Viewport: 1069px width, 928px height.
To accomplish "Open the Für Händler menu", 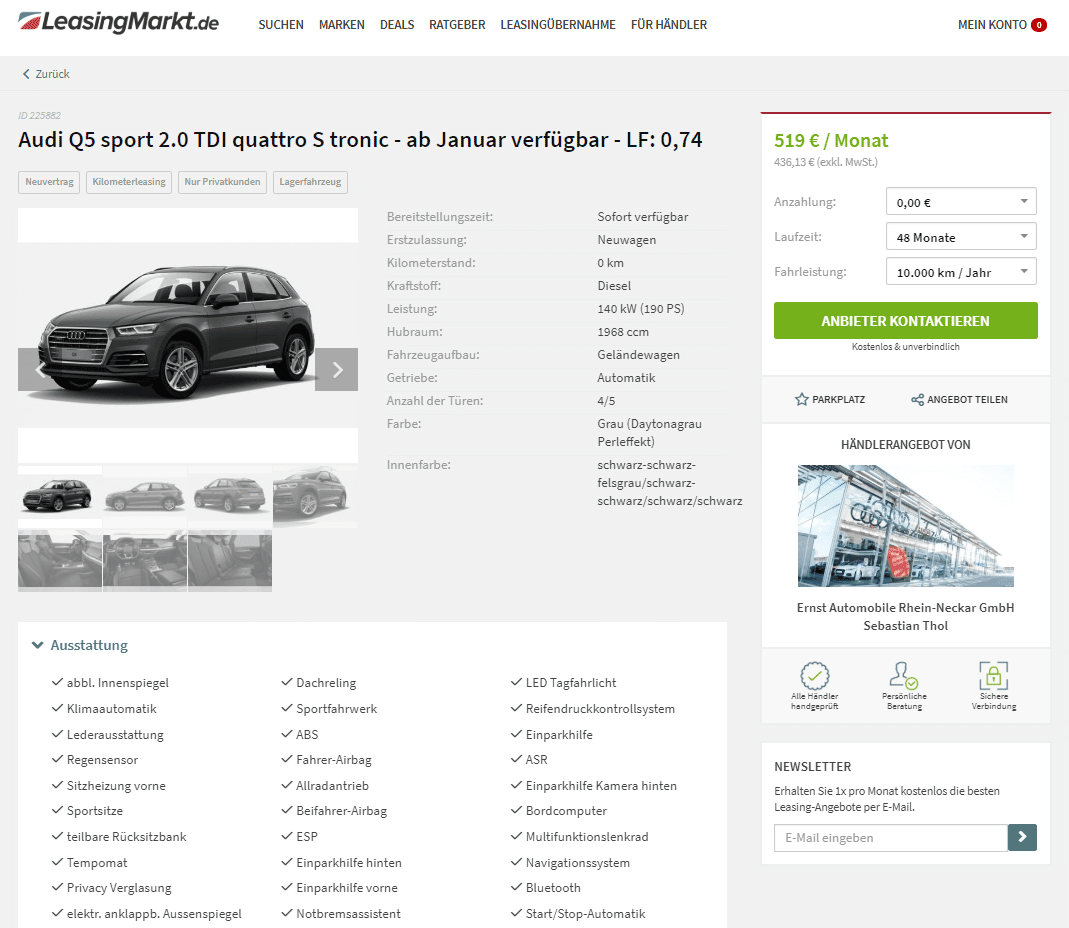I will 669,25.
